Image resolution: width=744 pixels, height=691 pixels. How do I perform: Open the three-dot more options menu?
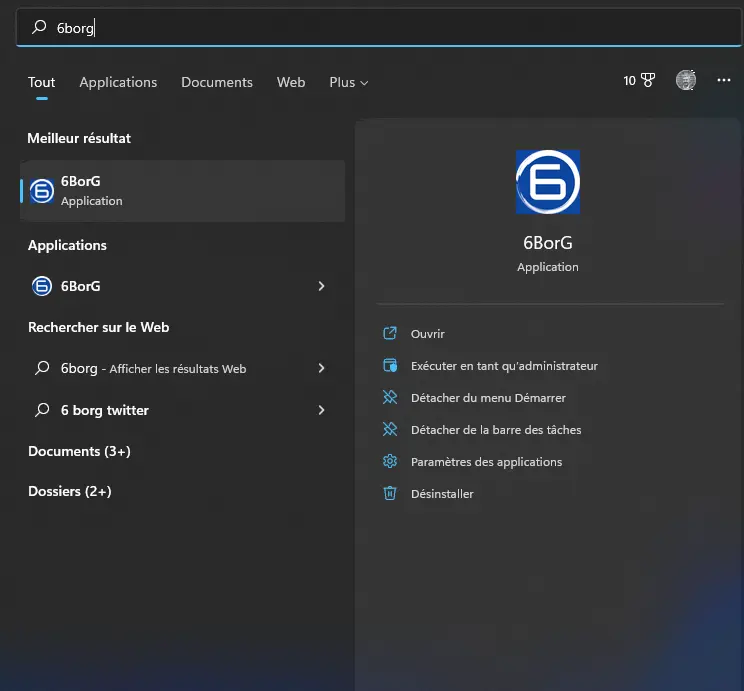[x=724, y=81]
